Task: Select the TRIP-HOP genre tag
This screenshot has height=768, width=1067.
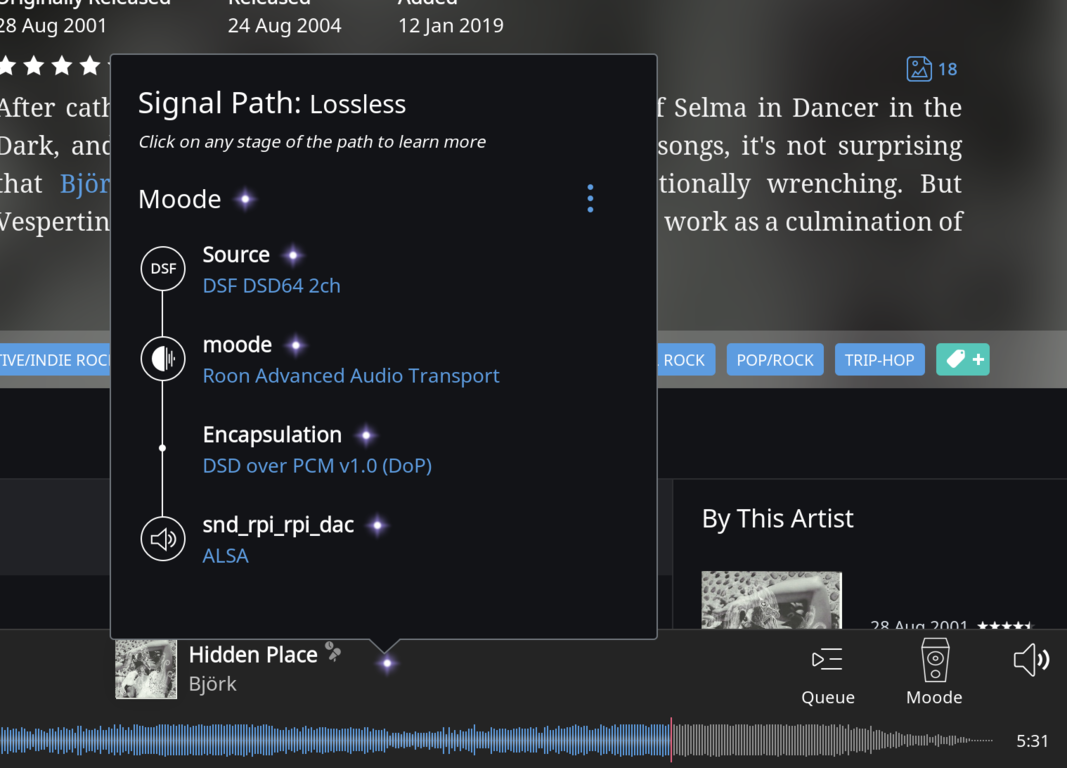Action: (x=879, y=359)
